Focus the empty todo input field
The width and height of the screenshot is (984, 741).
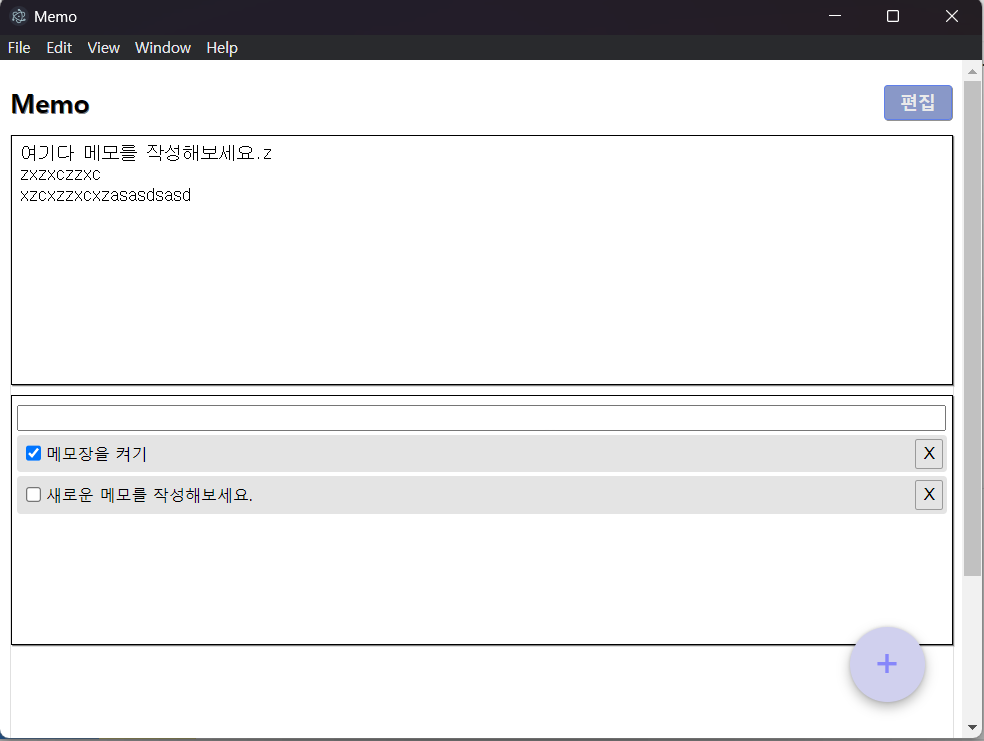[x=481, y=418]
